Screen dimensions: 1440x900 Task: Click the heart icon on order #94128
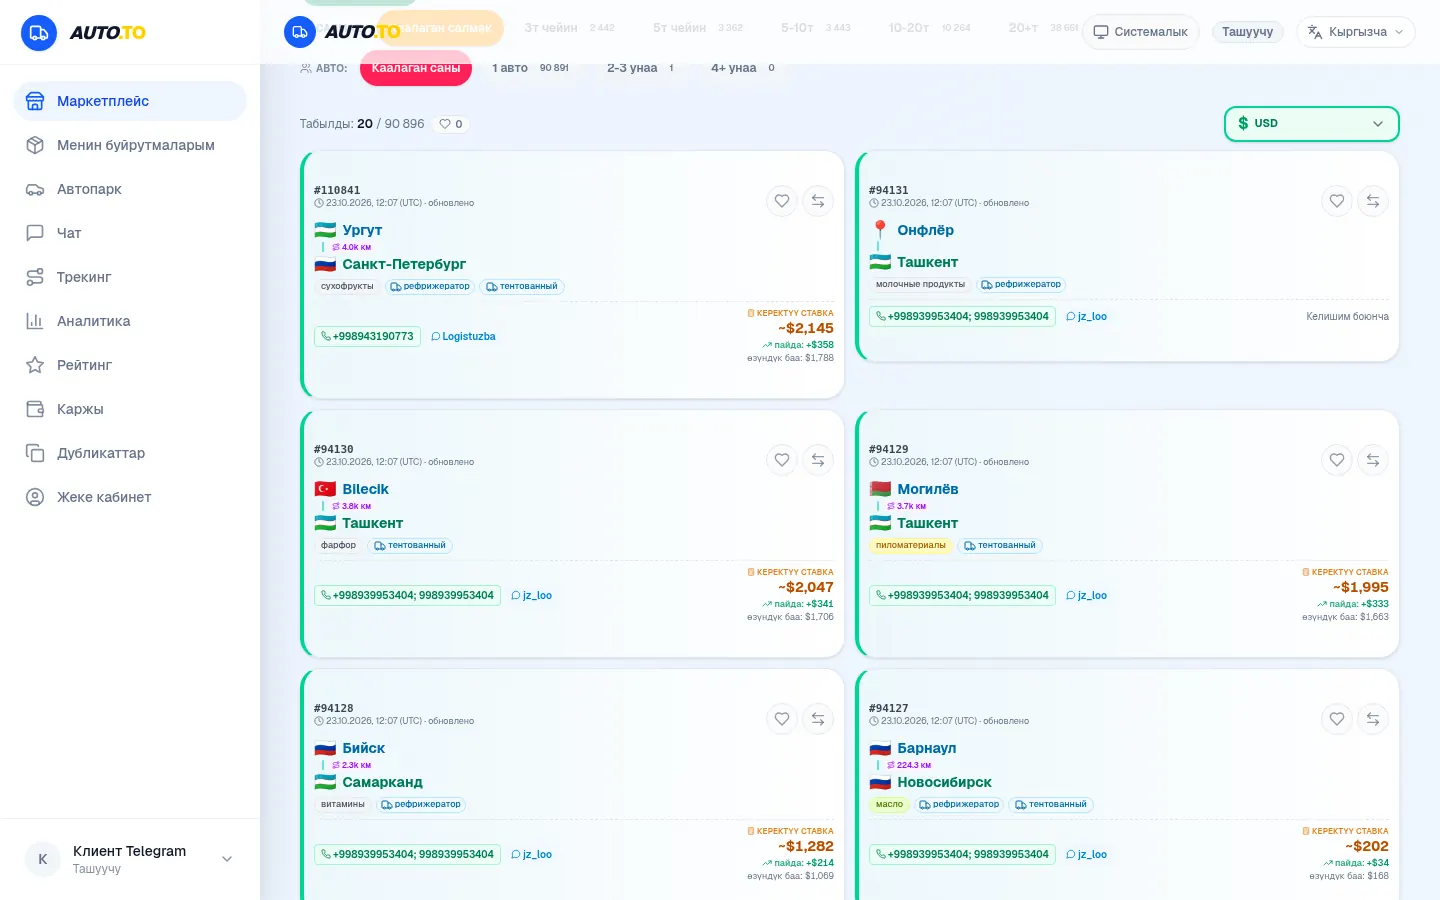(x=782, y=719)
